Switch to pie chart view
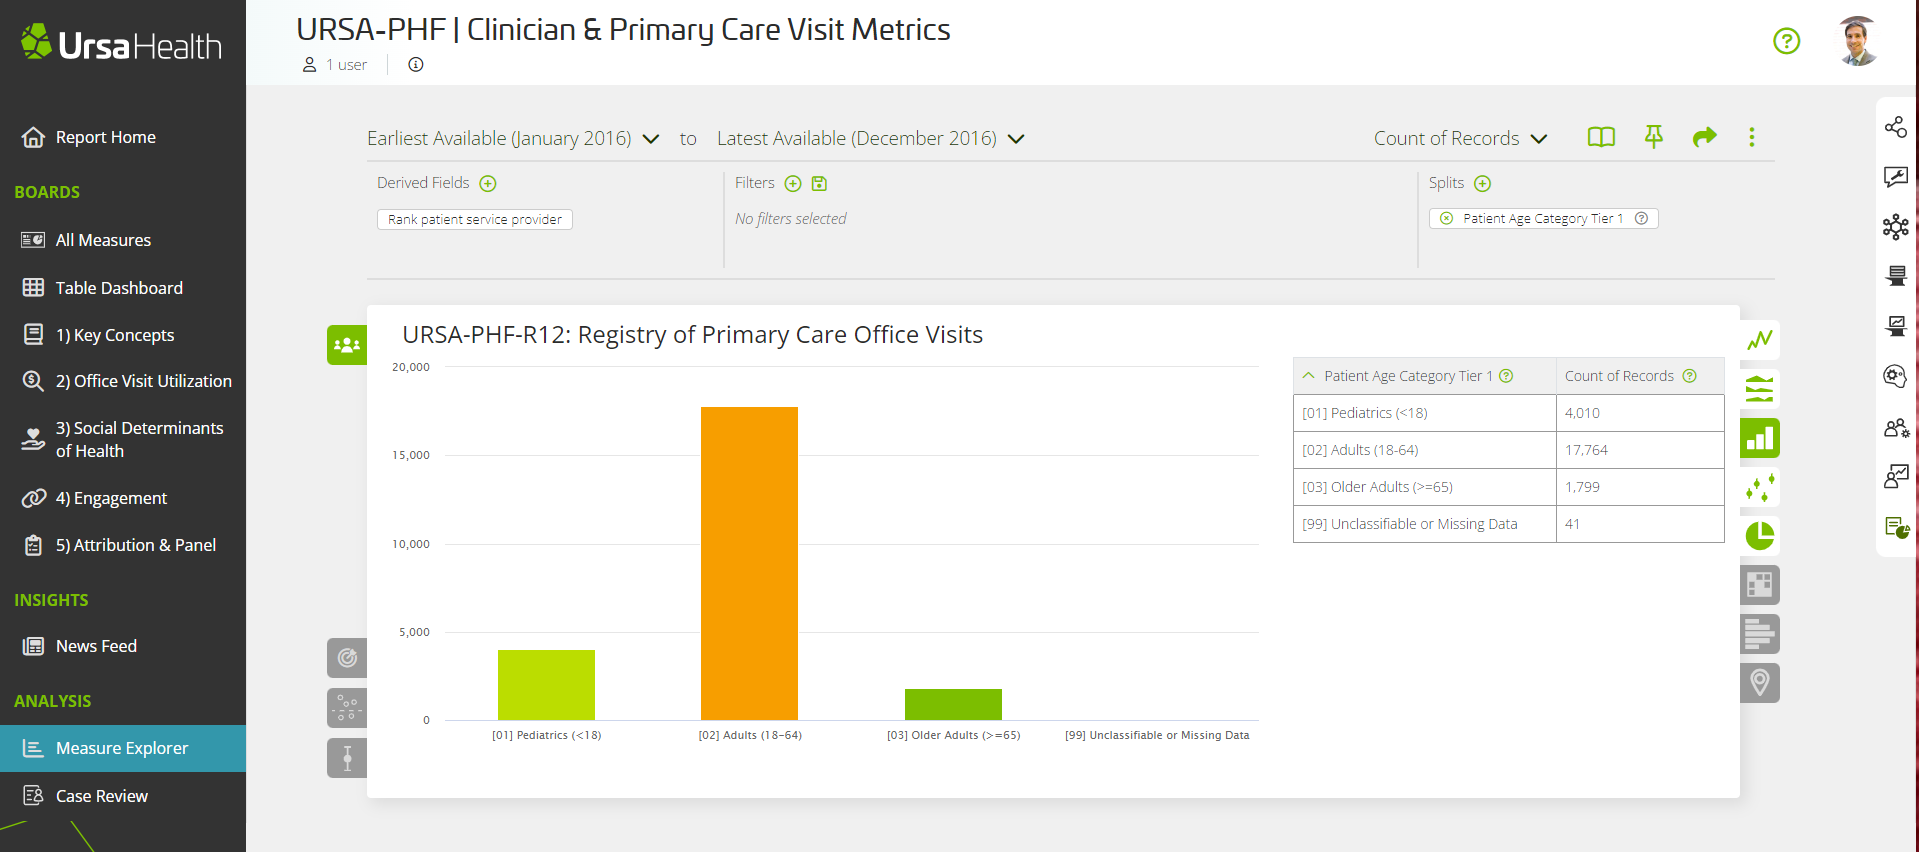The image size is (1919, 852). pos(1760,536)
